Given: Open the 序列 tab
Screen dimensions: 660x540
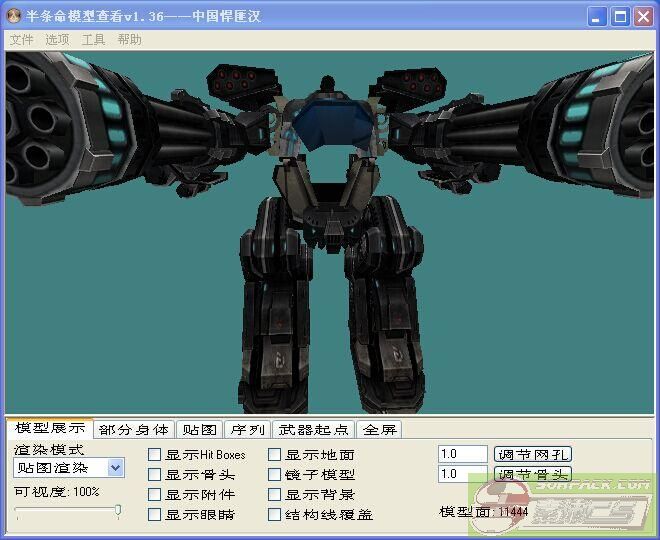Looking at the screenshot, I should click(246, 430).
